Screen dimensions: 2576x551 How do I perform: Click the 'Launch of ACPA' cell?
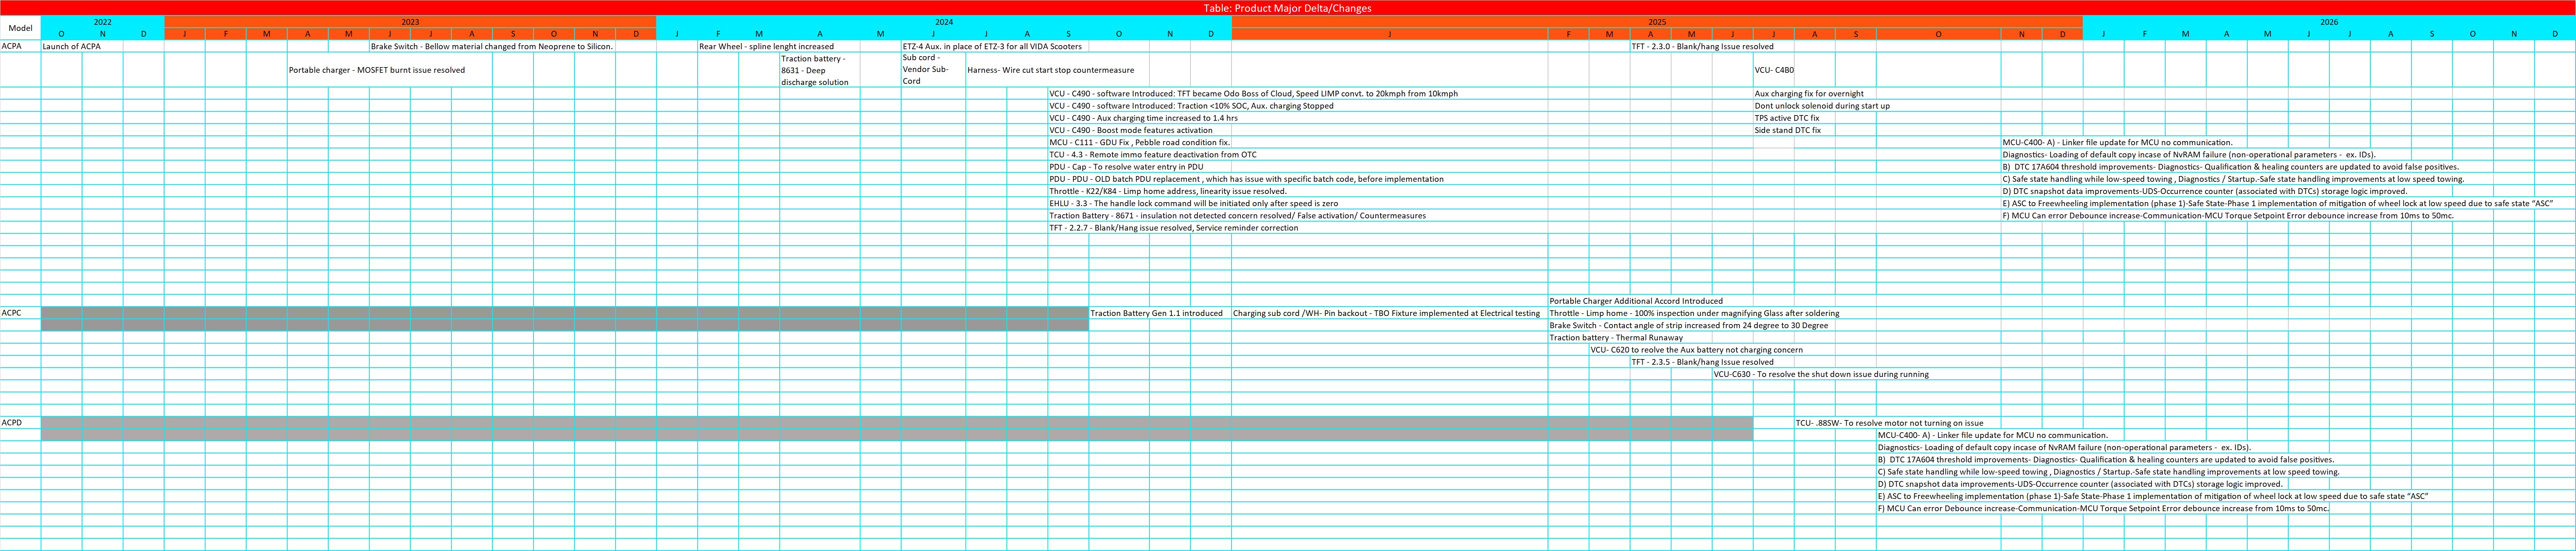[x=71, y=46]
